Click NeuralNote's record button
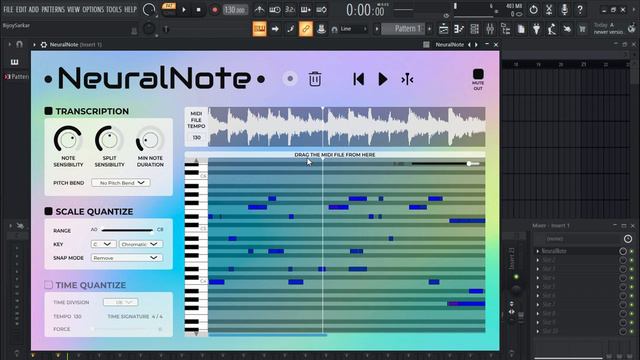 290,79
